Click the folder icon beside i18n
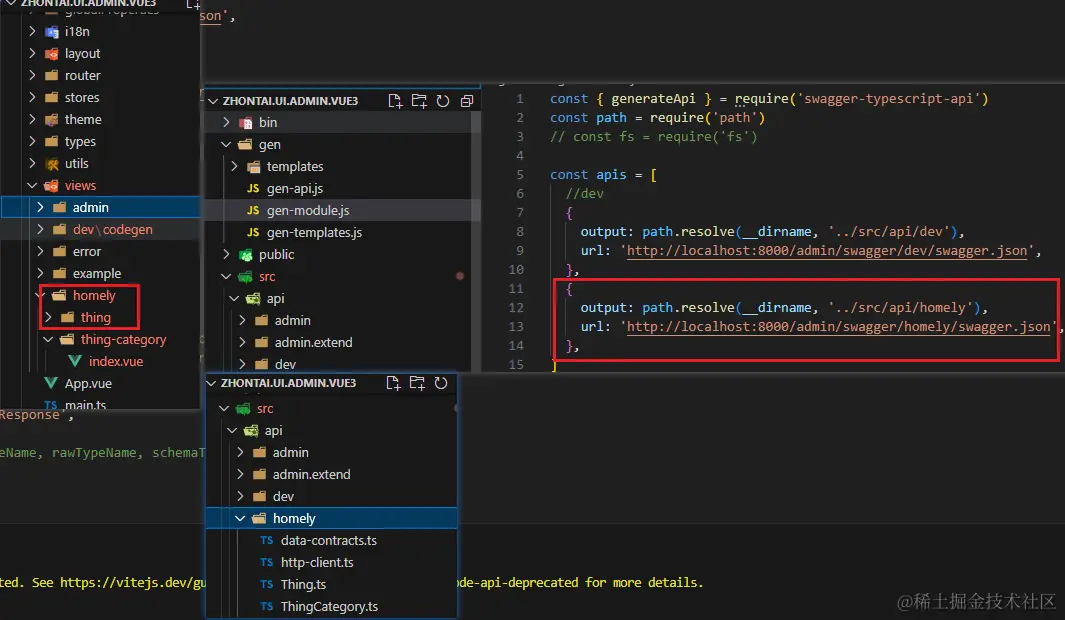Screen dimensions: 1065x620 (x=52, y=31)
